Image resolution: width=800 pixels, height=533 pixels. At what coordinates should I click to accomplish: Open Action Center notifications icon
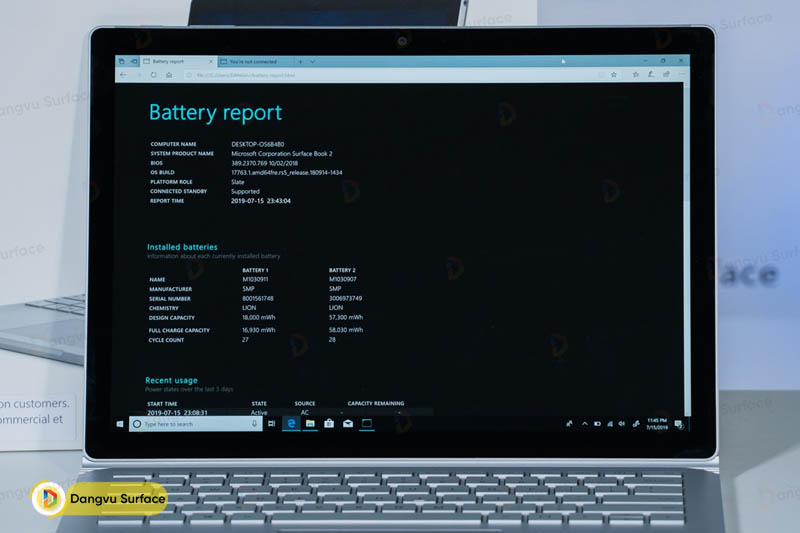tap(679, 425)
